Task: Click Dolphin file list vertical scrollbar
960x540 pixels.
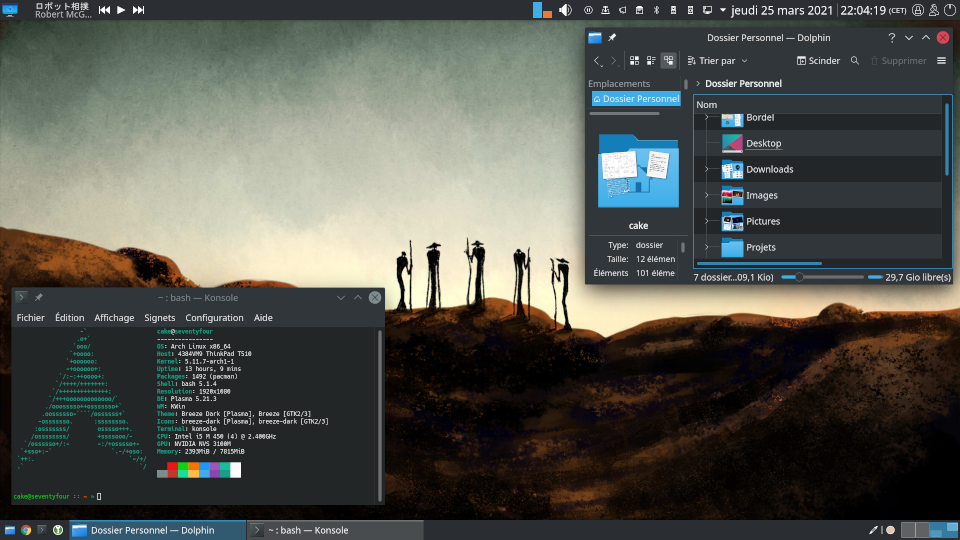Action: point(947,138)
